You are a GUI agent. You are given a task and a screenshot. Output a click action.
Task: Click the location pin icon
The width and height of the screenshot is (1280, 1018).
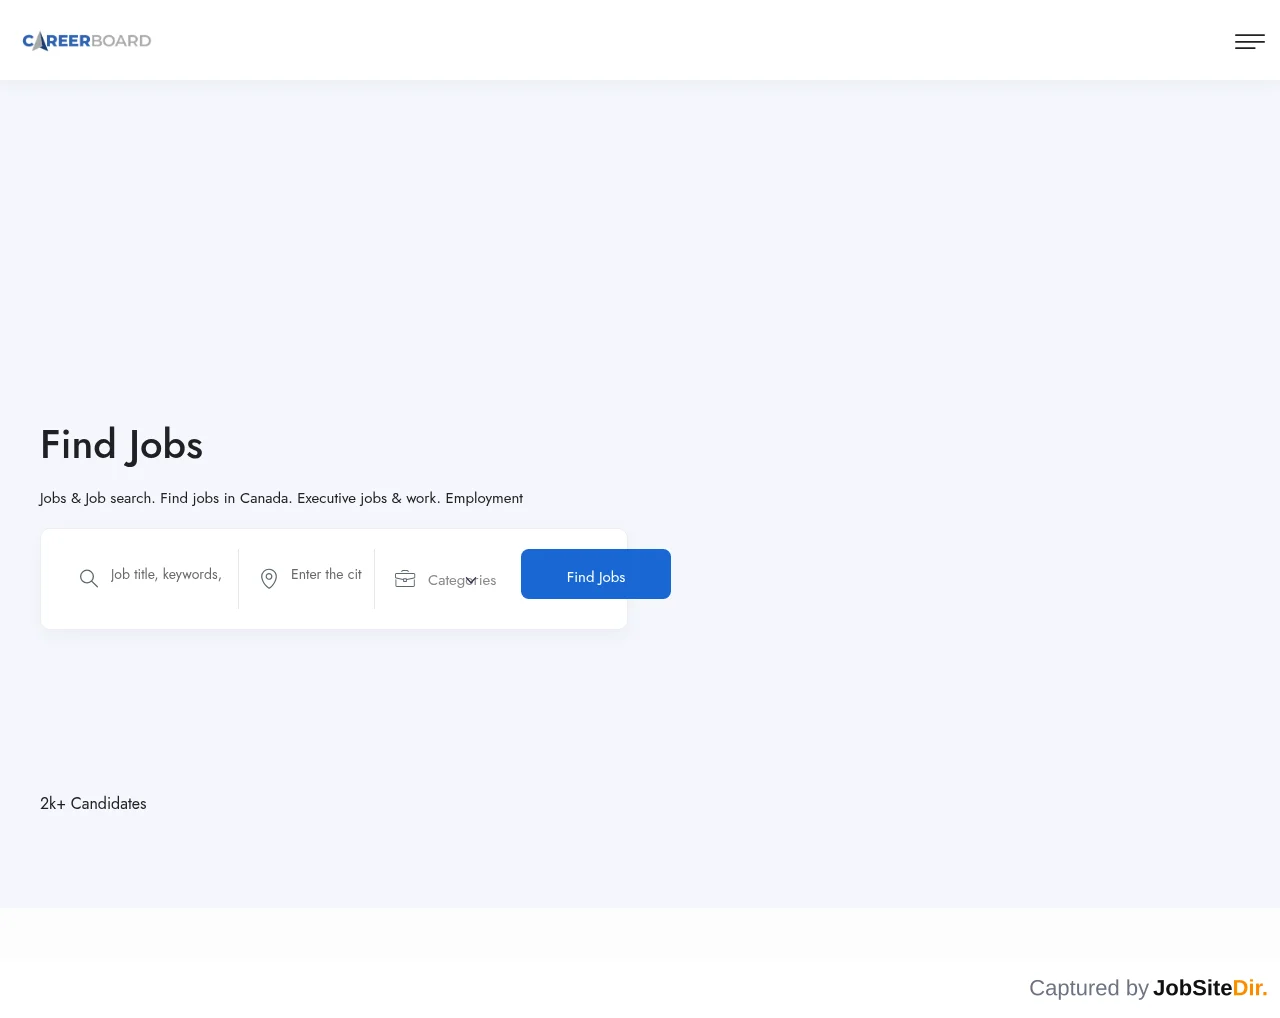tap(269, 579)
